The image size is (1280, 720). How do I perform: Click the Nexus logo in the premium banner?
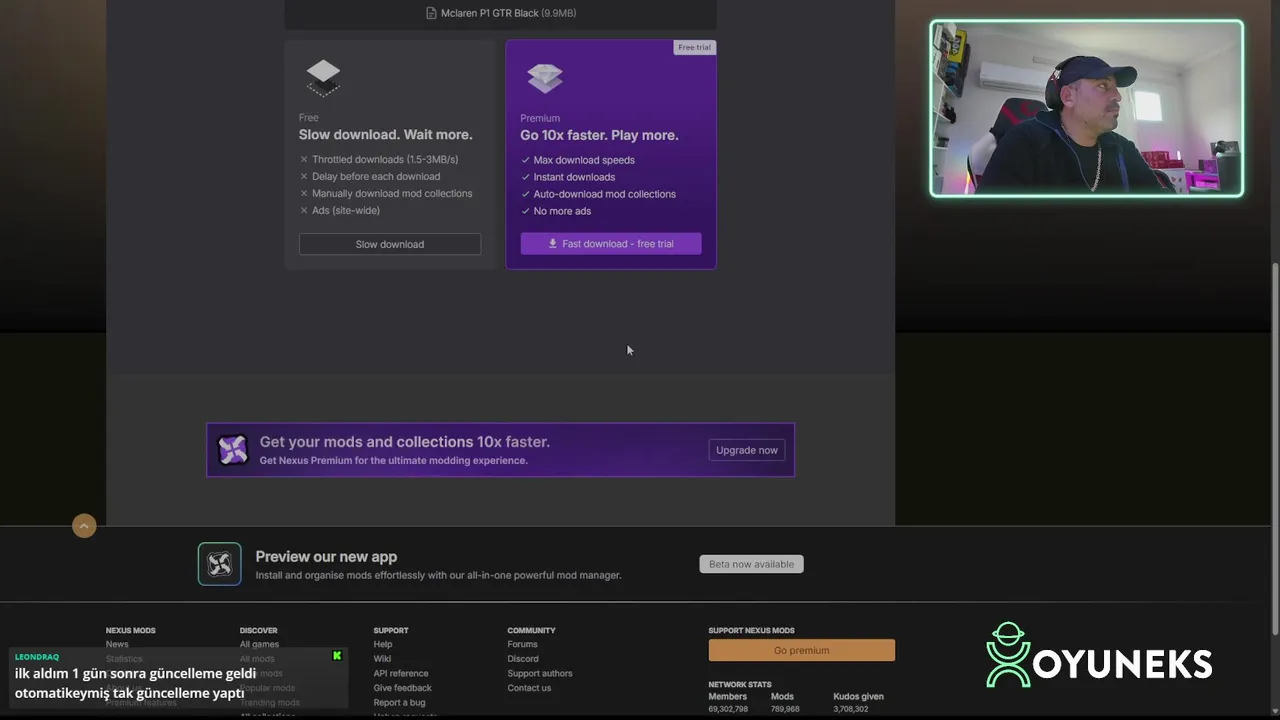(233, 450)
